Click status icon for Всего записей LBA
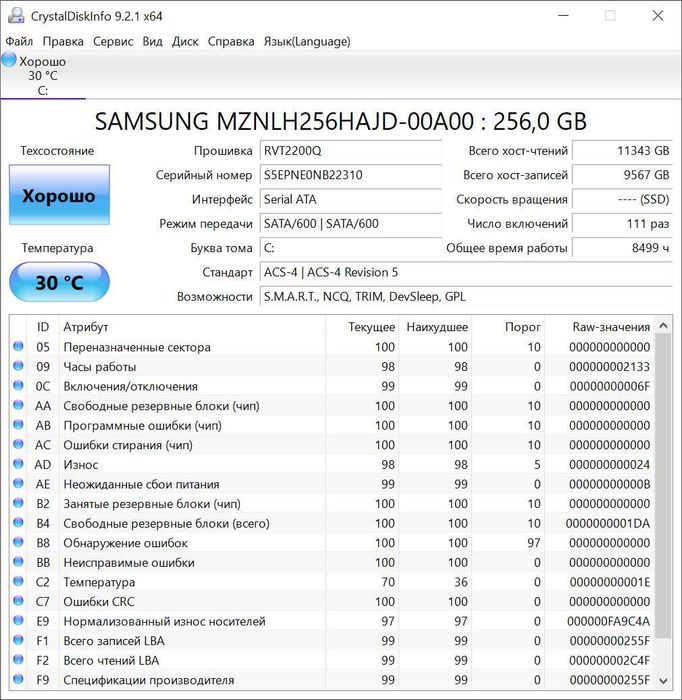Viewport: 682px width, 700px height. (18, 640)
